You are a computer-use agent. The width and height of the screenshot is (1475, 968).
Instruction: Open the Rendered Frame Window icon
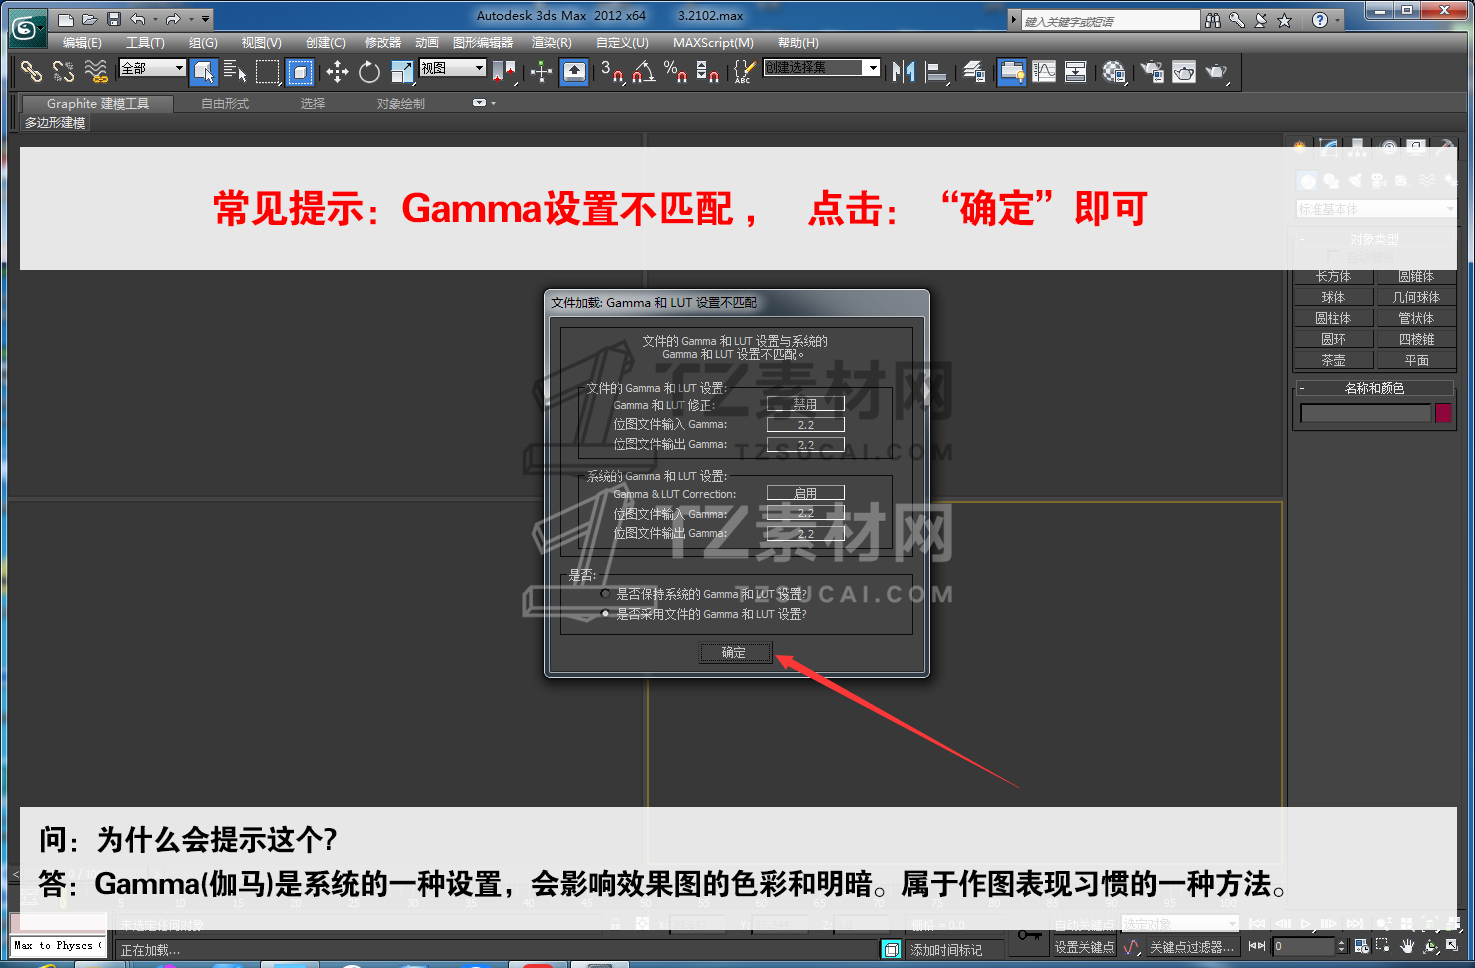[x=1184, y=71]
